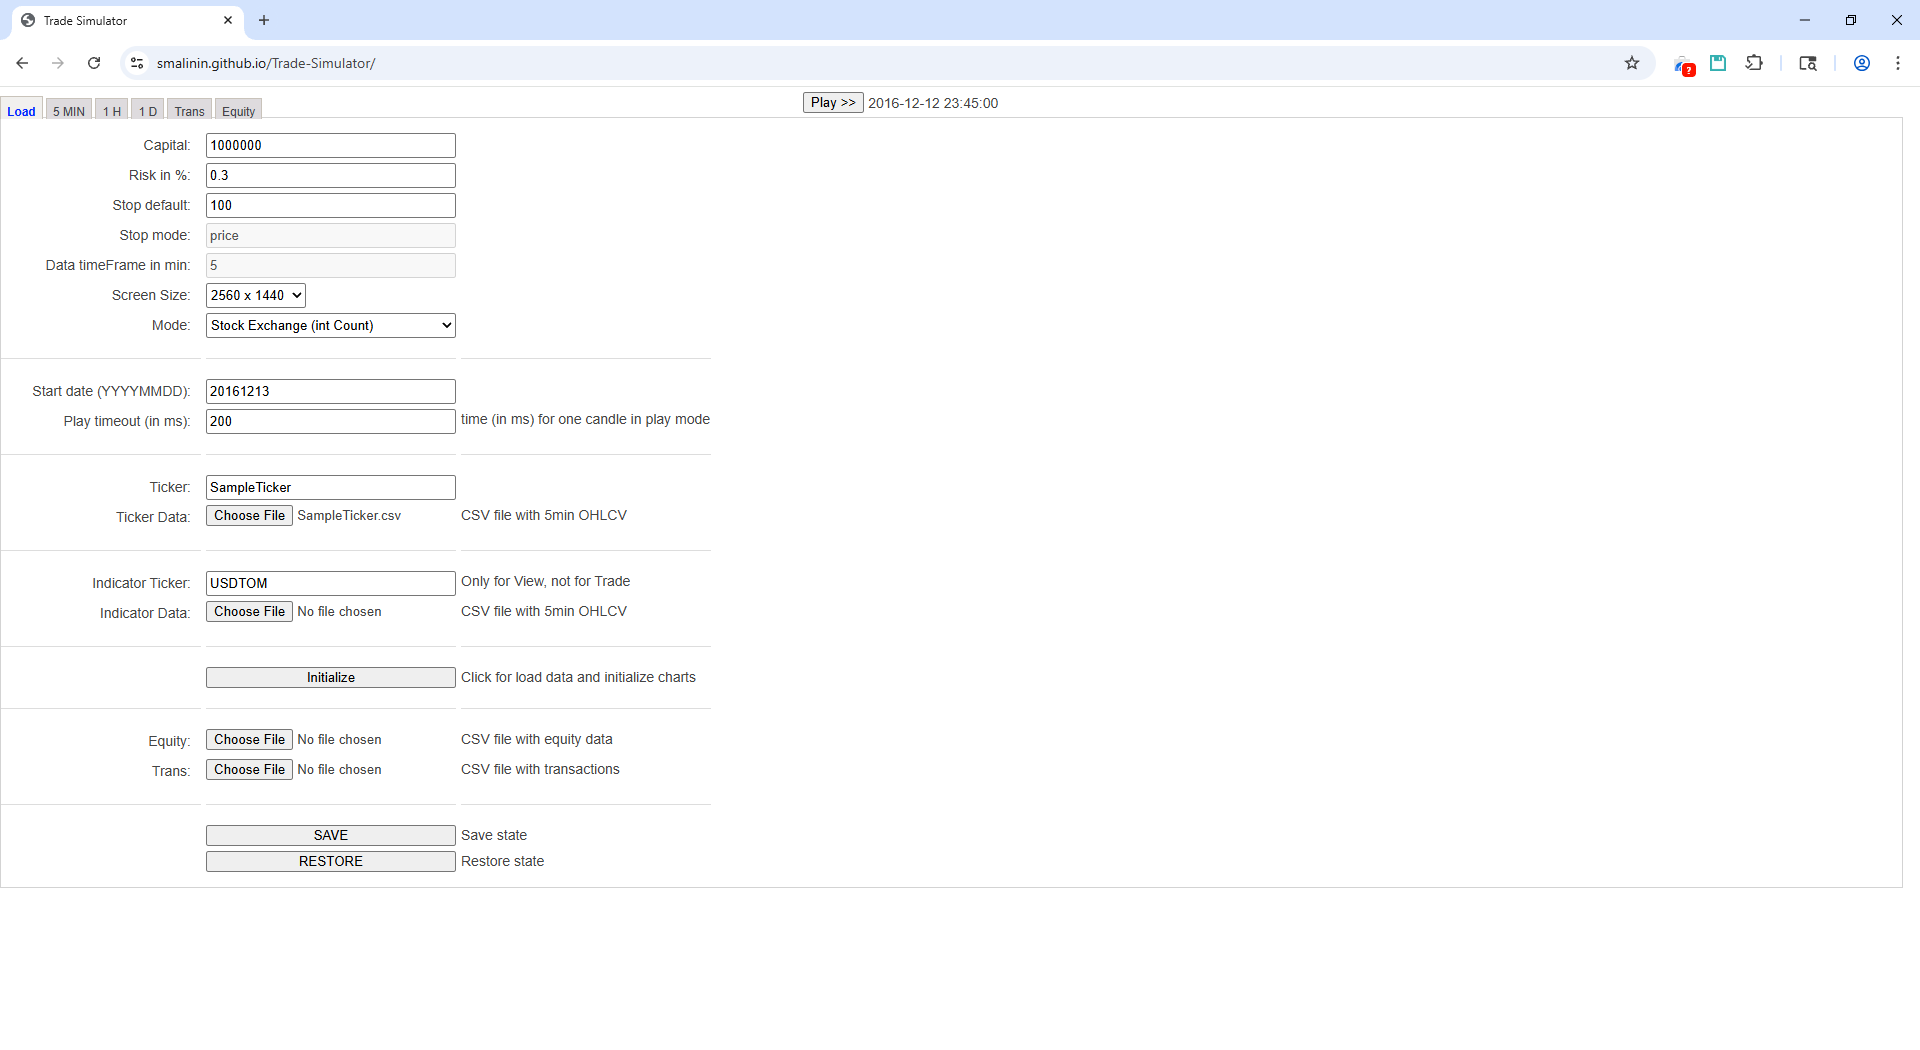The width and height of the screenshot is (1920, 1050).
Task: Close the Trade Simulator tab
Action: click(x=228, y=20)
